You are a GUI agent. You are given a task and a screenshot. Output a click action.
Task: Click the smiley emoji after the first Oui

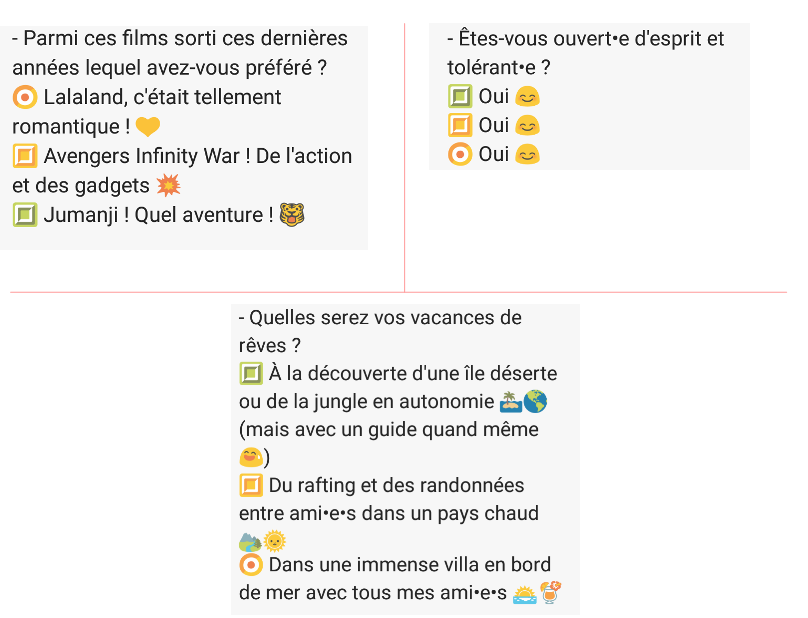click(x=527, y=96)
